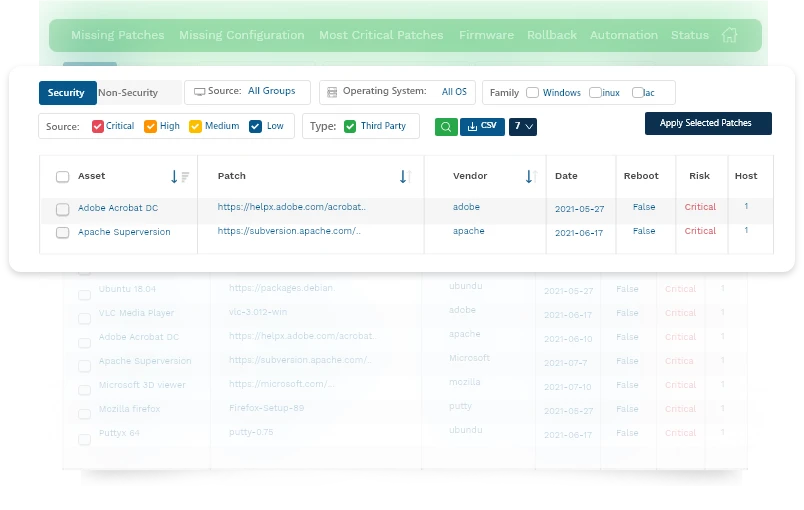Uncheck the High severity checkbox
The height and width of the screenshot is (510, 804).
[150, 127]
